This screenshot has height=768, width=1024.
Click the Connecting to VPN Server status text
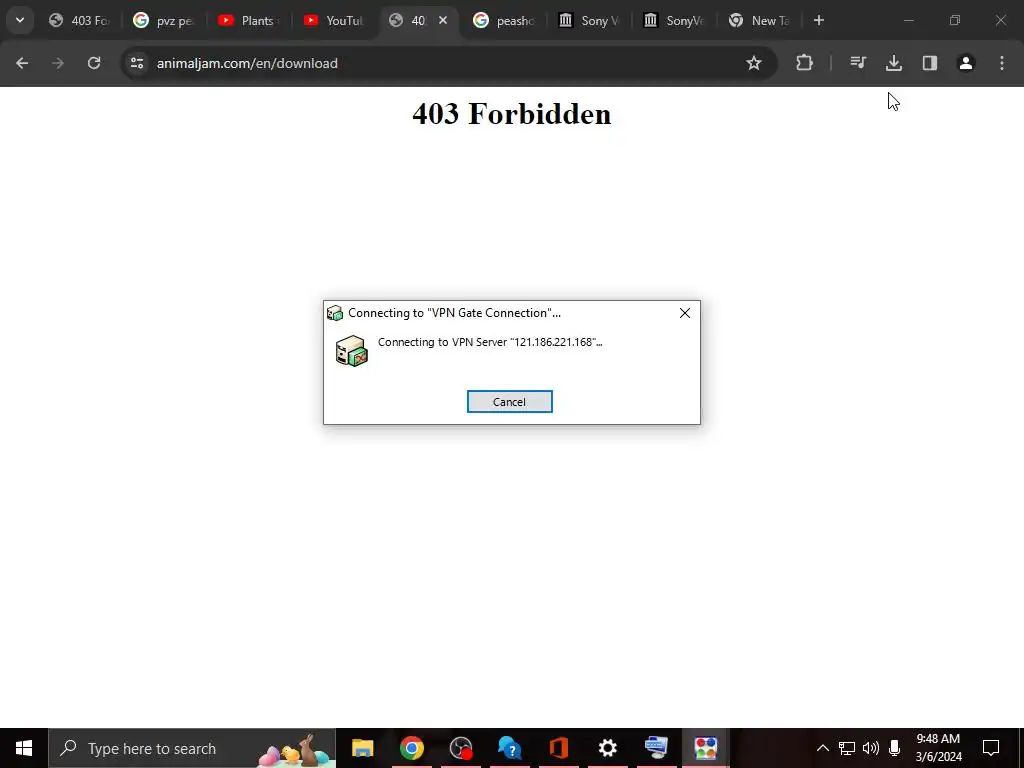tap(490, 342)
